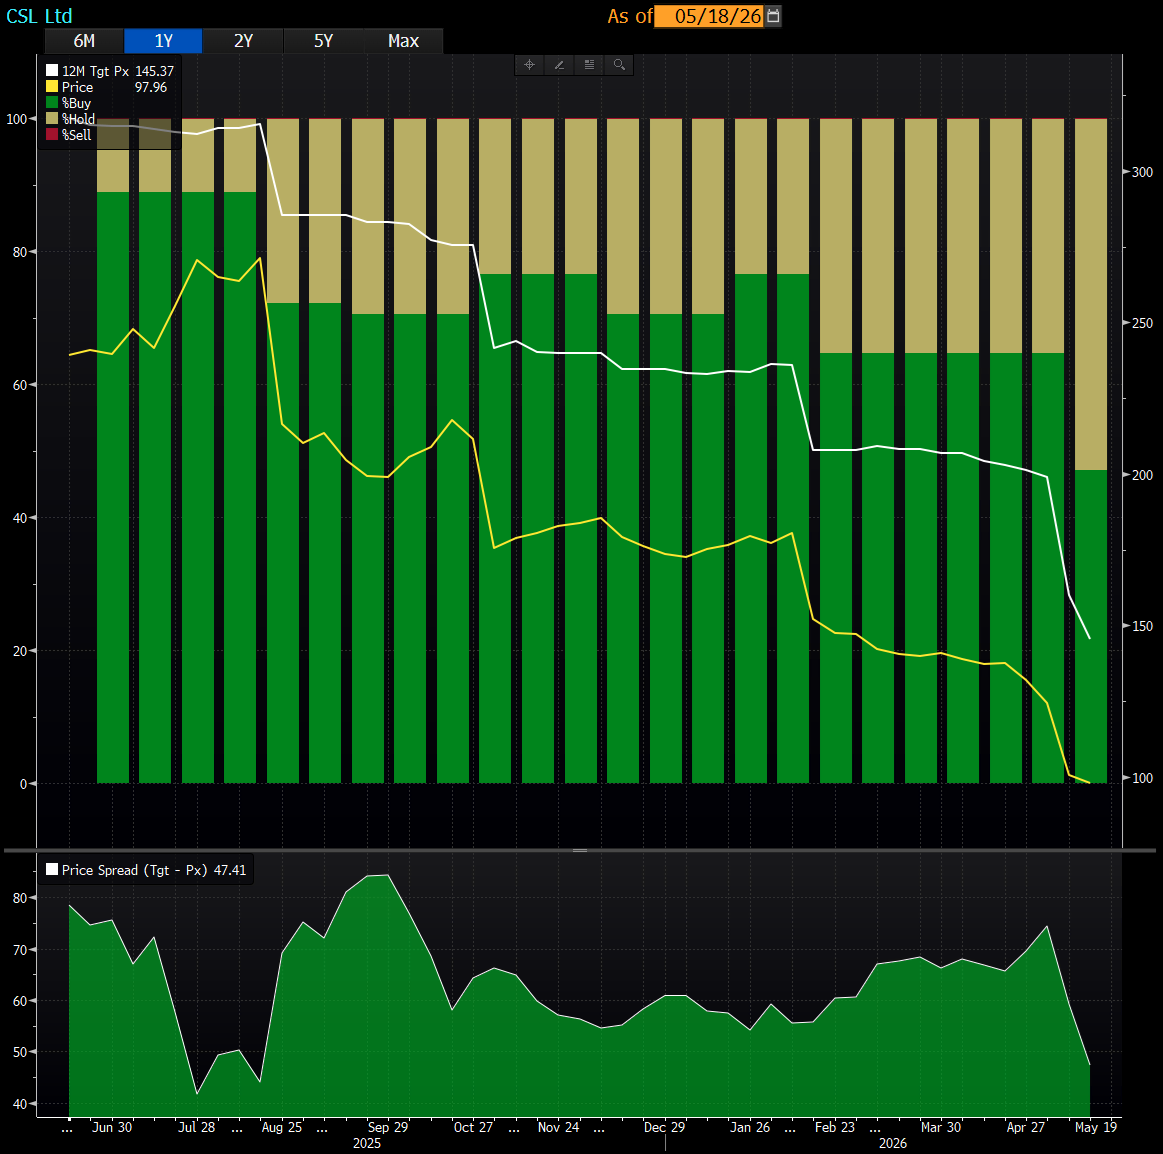
Task: Switch to the 6M range tab
Action: (x=84, y=41)
